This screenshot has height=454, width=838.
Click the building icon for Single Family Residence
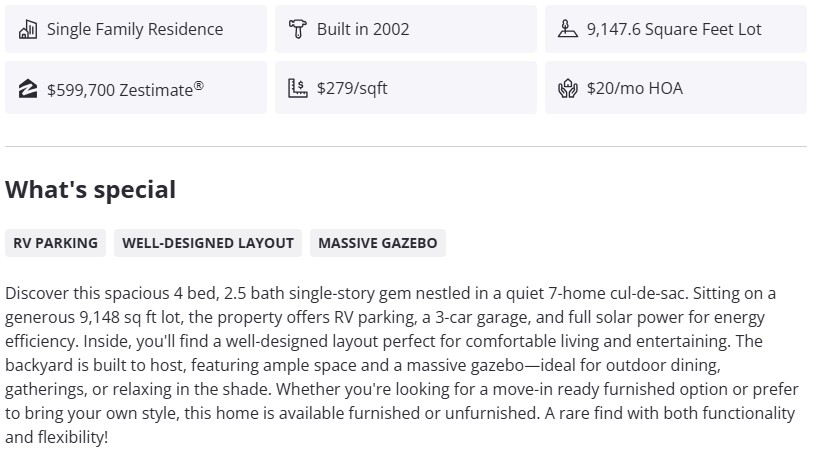[x=28, y=29]
